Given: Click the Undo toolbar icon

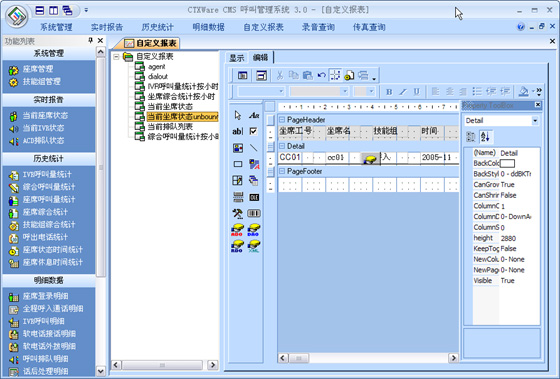Looking at the screenshot, I should point(321,75).
